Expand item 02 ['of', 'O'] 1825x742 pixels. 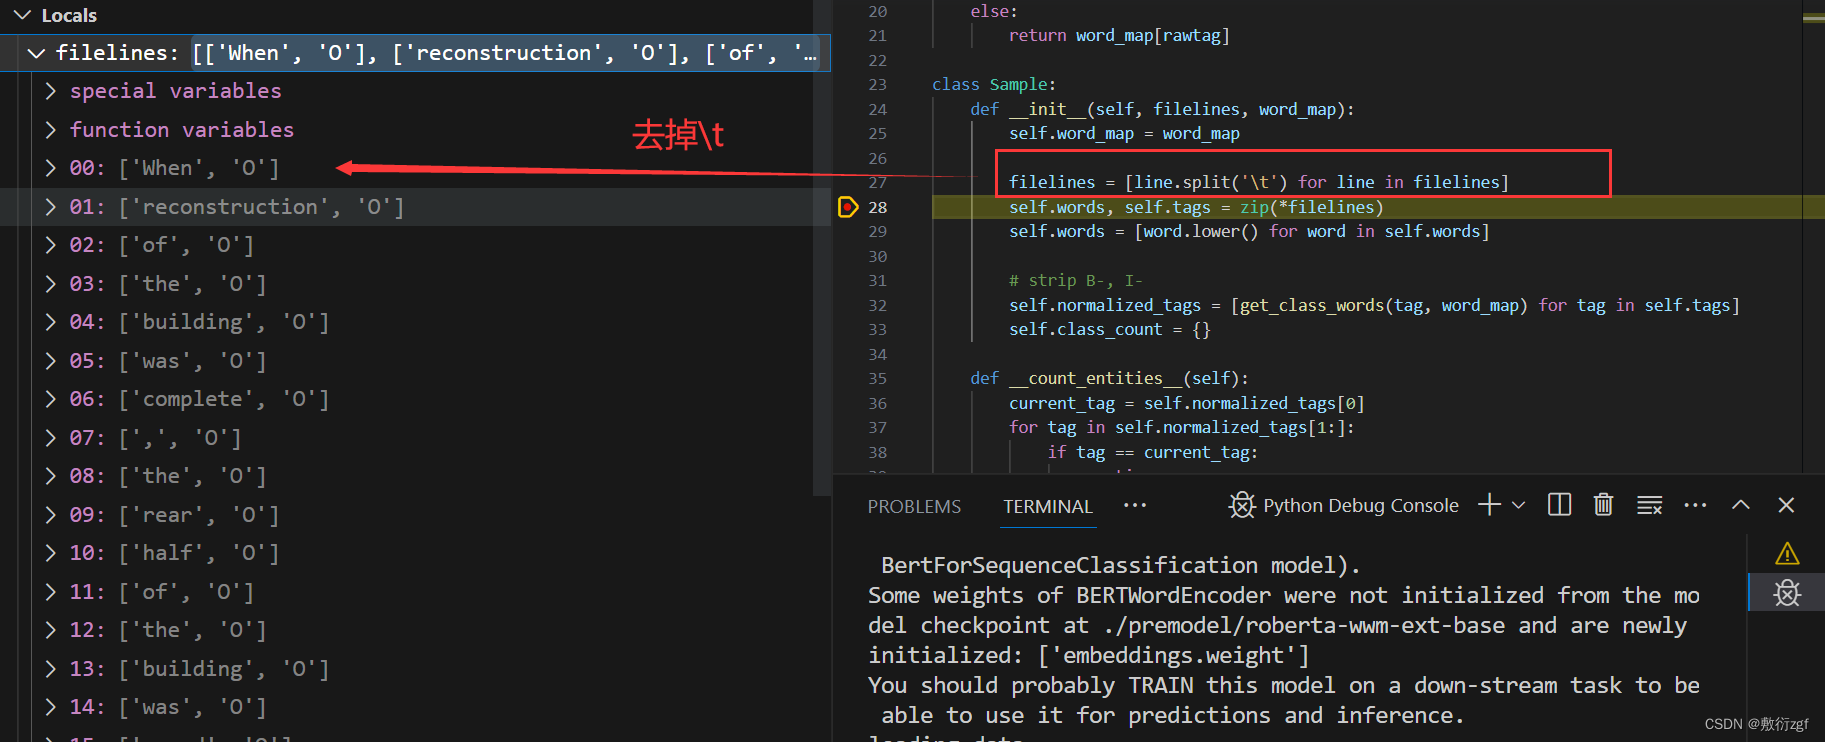point(50,245)
